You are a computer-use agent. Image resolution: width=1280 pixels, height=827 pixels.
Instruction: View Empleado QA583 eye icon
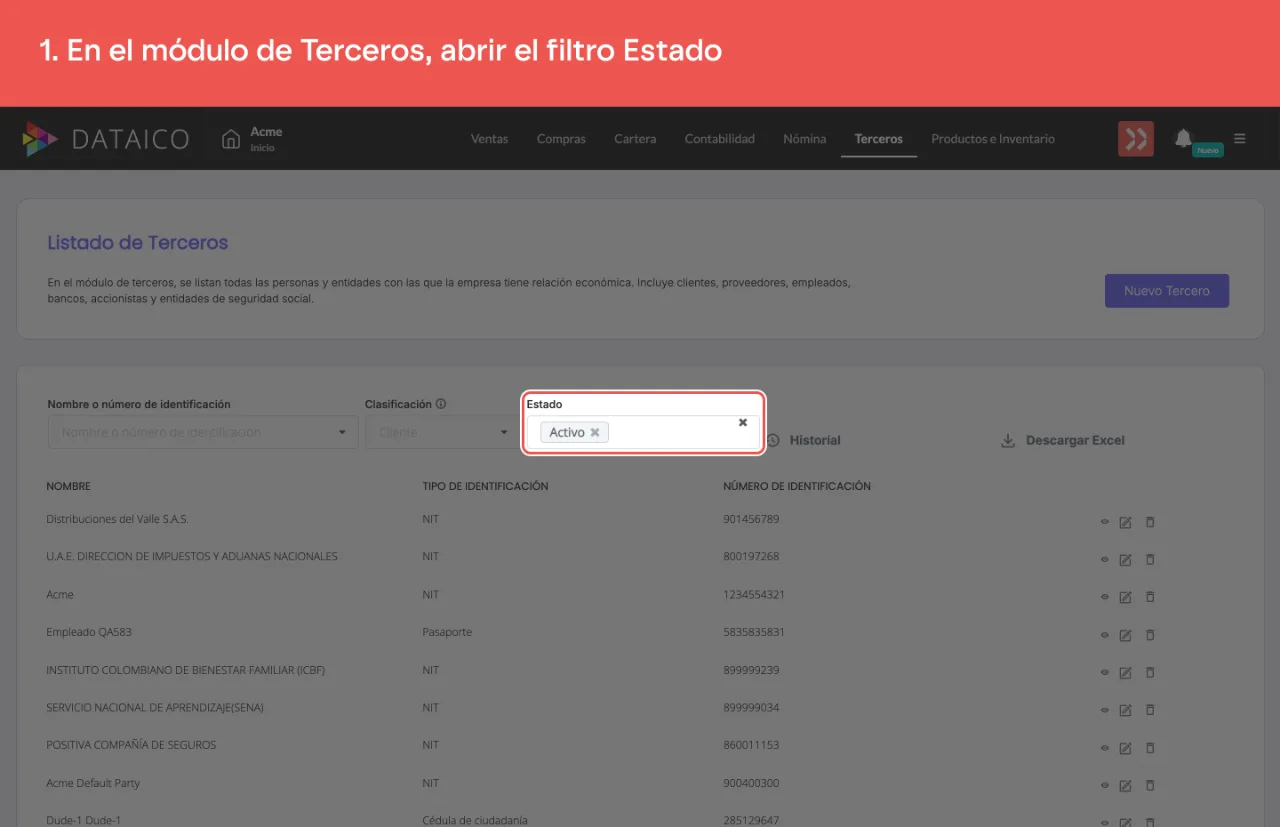point(1105,635)
